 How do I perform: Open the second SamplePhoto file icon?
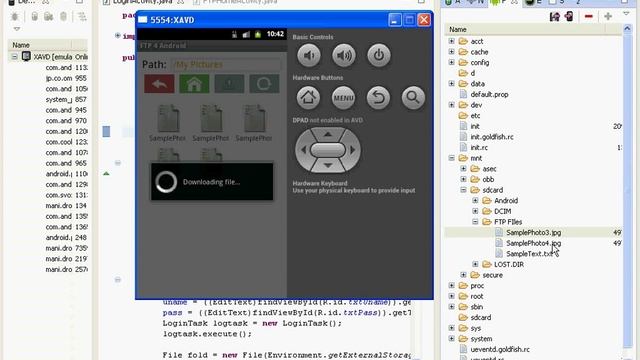[211, 119]
